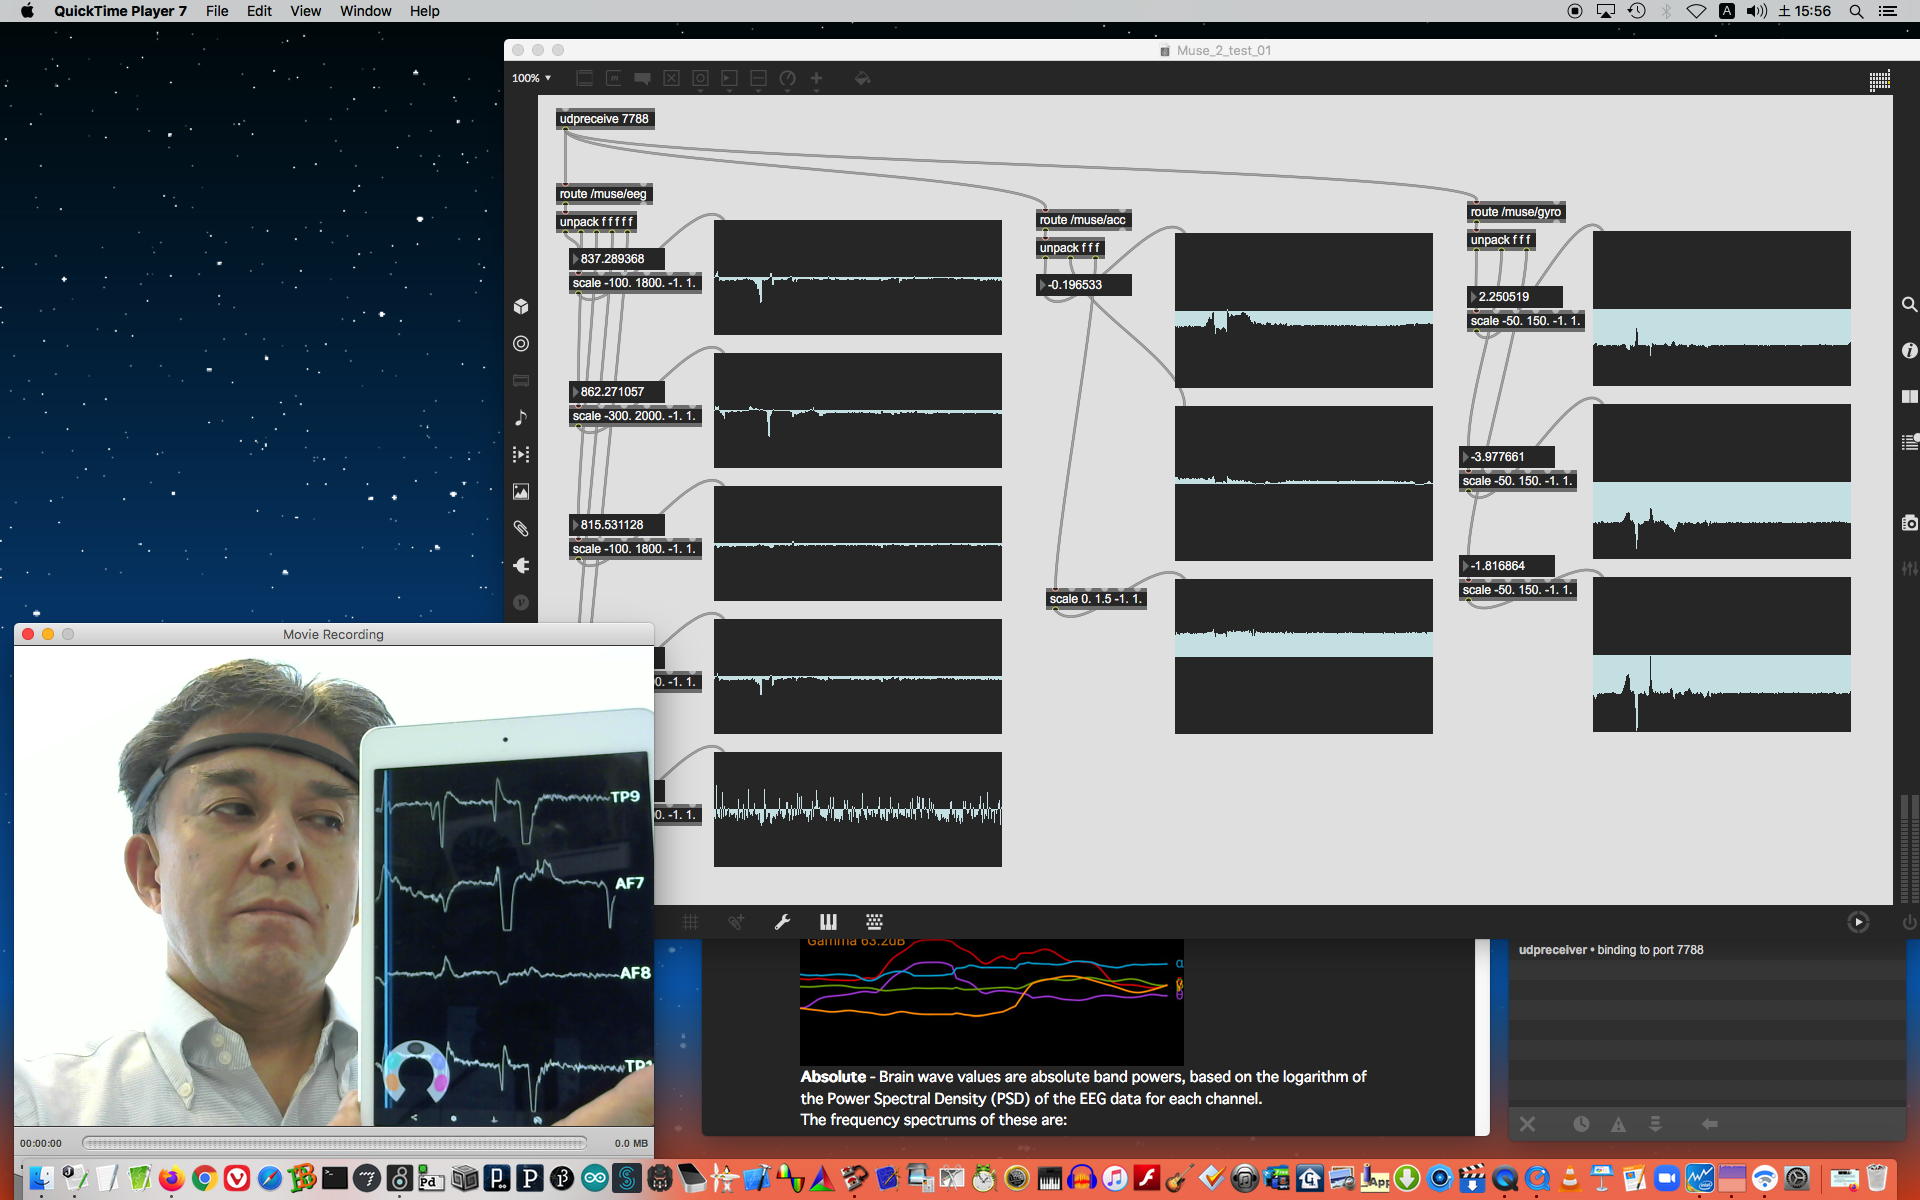Open the 100% zoom dropdown

click(x=532, y=78)
